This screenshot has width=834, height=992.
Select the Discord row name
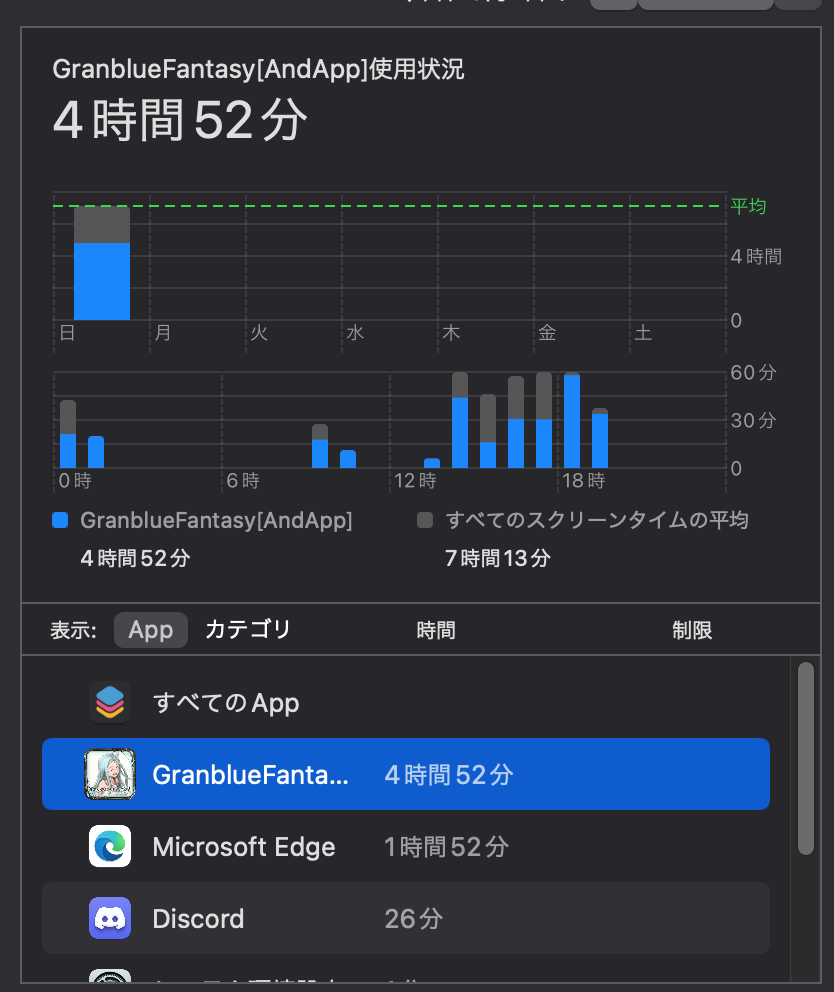pyautogui.click(x=198, y=919)
